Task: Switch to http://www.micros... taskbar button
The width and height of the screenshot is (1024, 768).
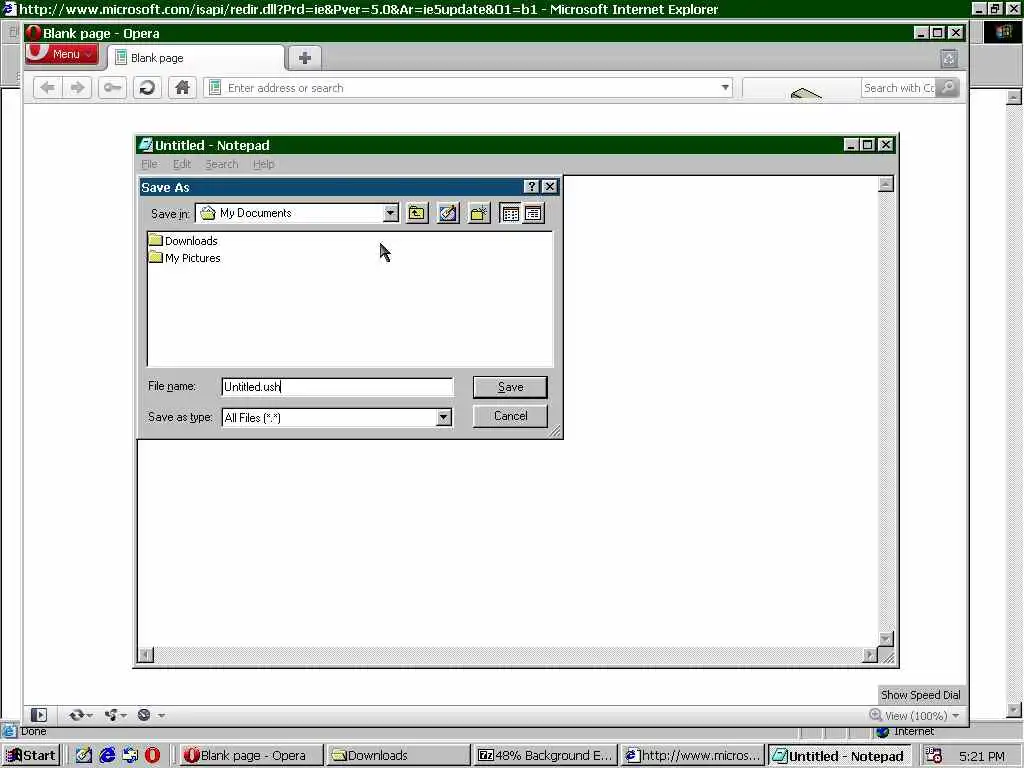Action: tap(692, 756)
